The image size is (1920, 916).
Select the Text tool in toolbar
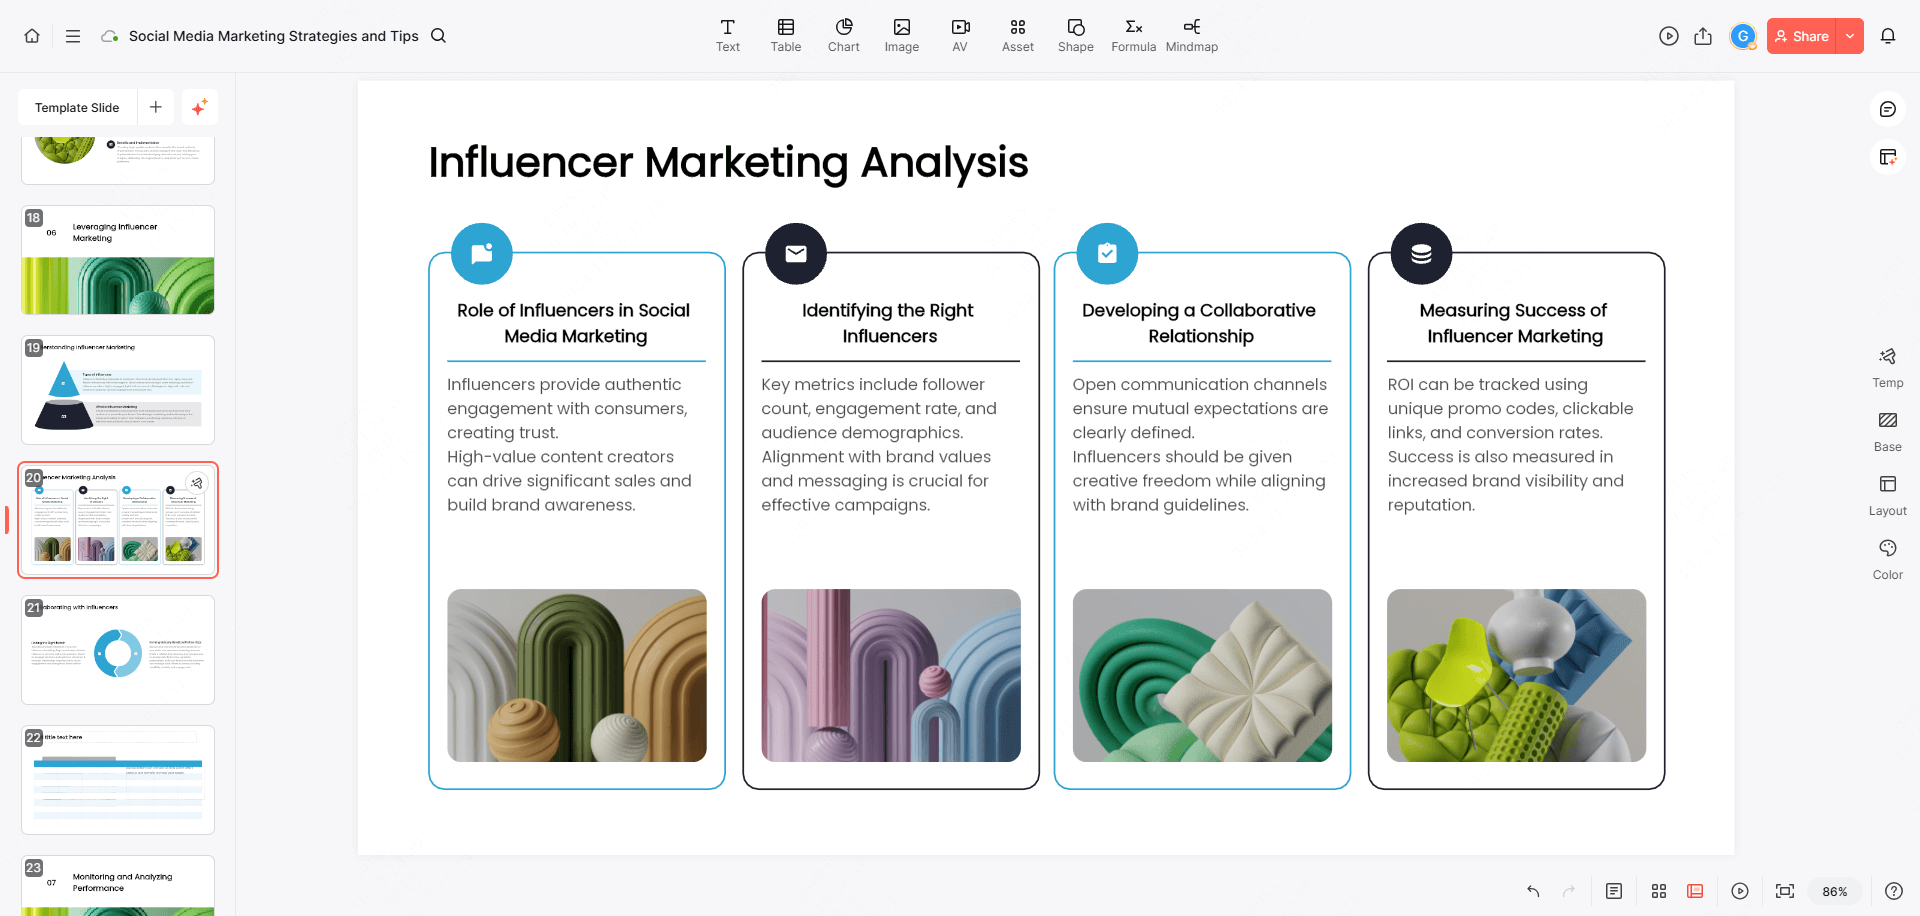[727, 35]
